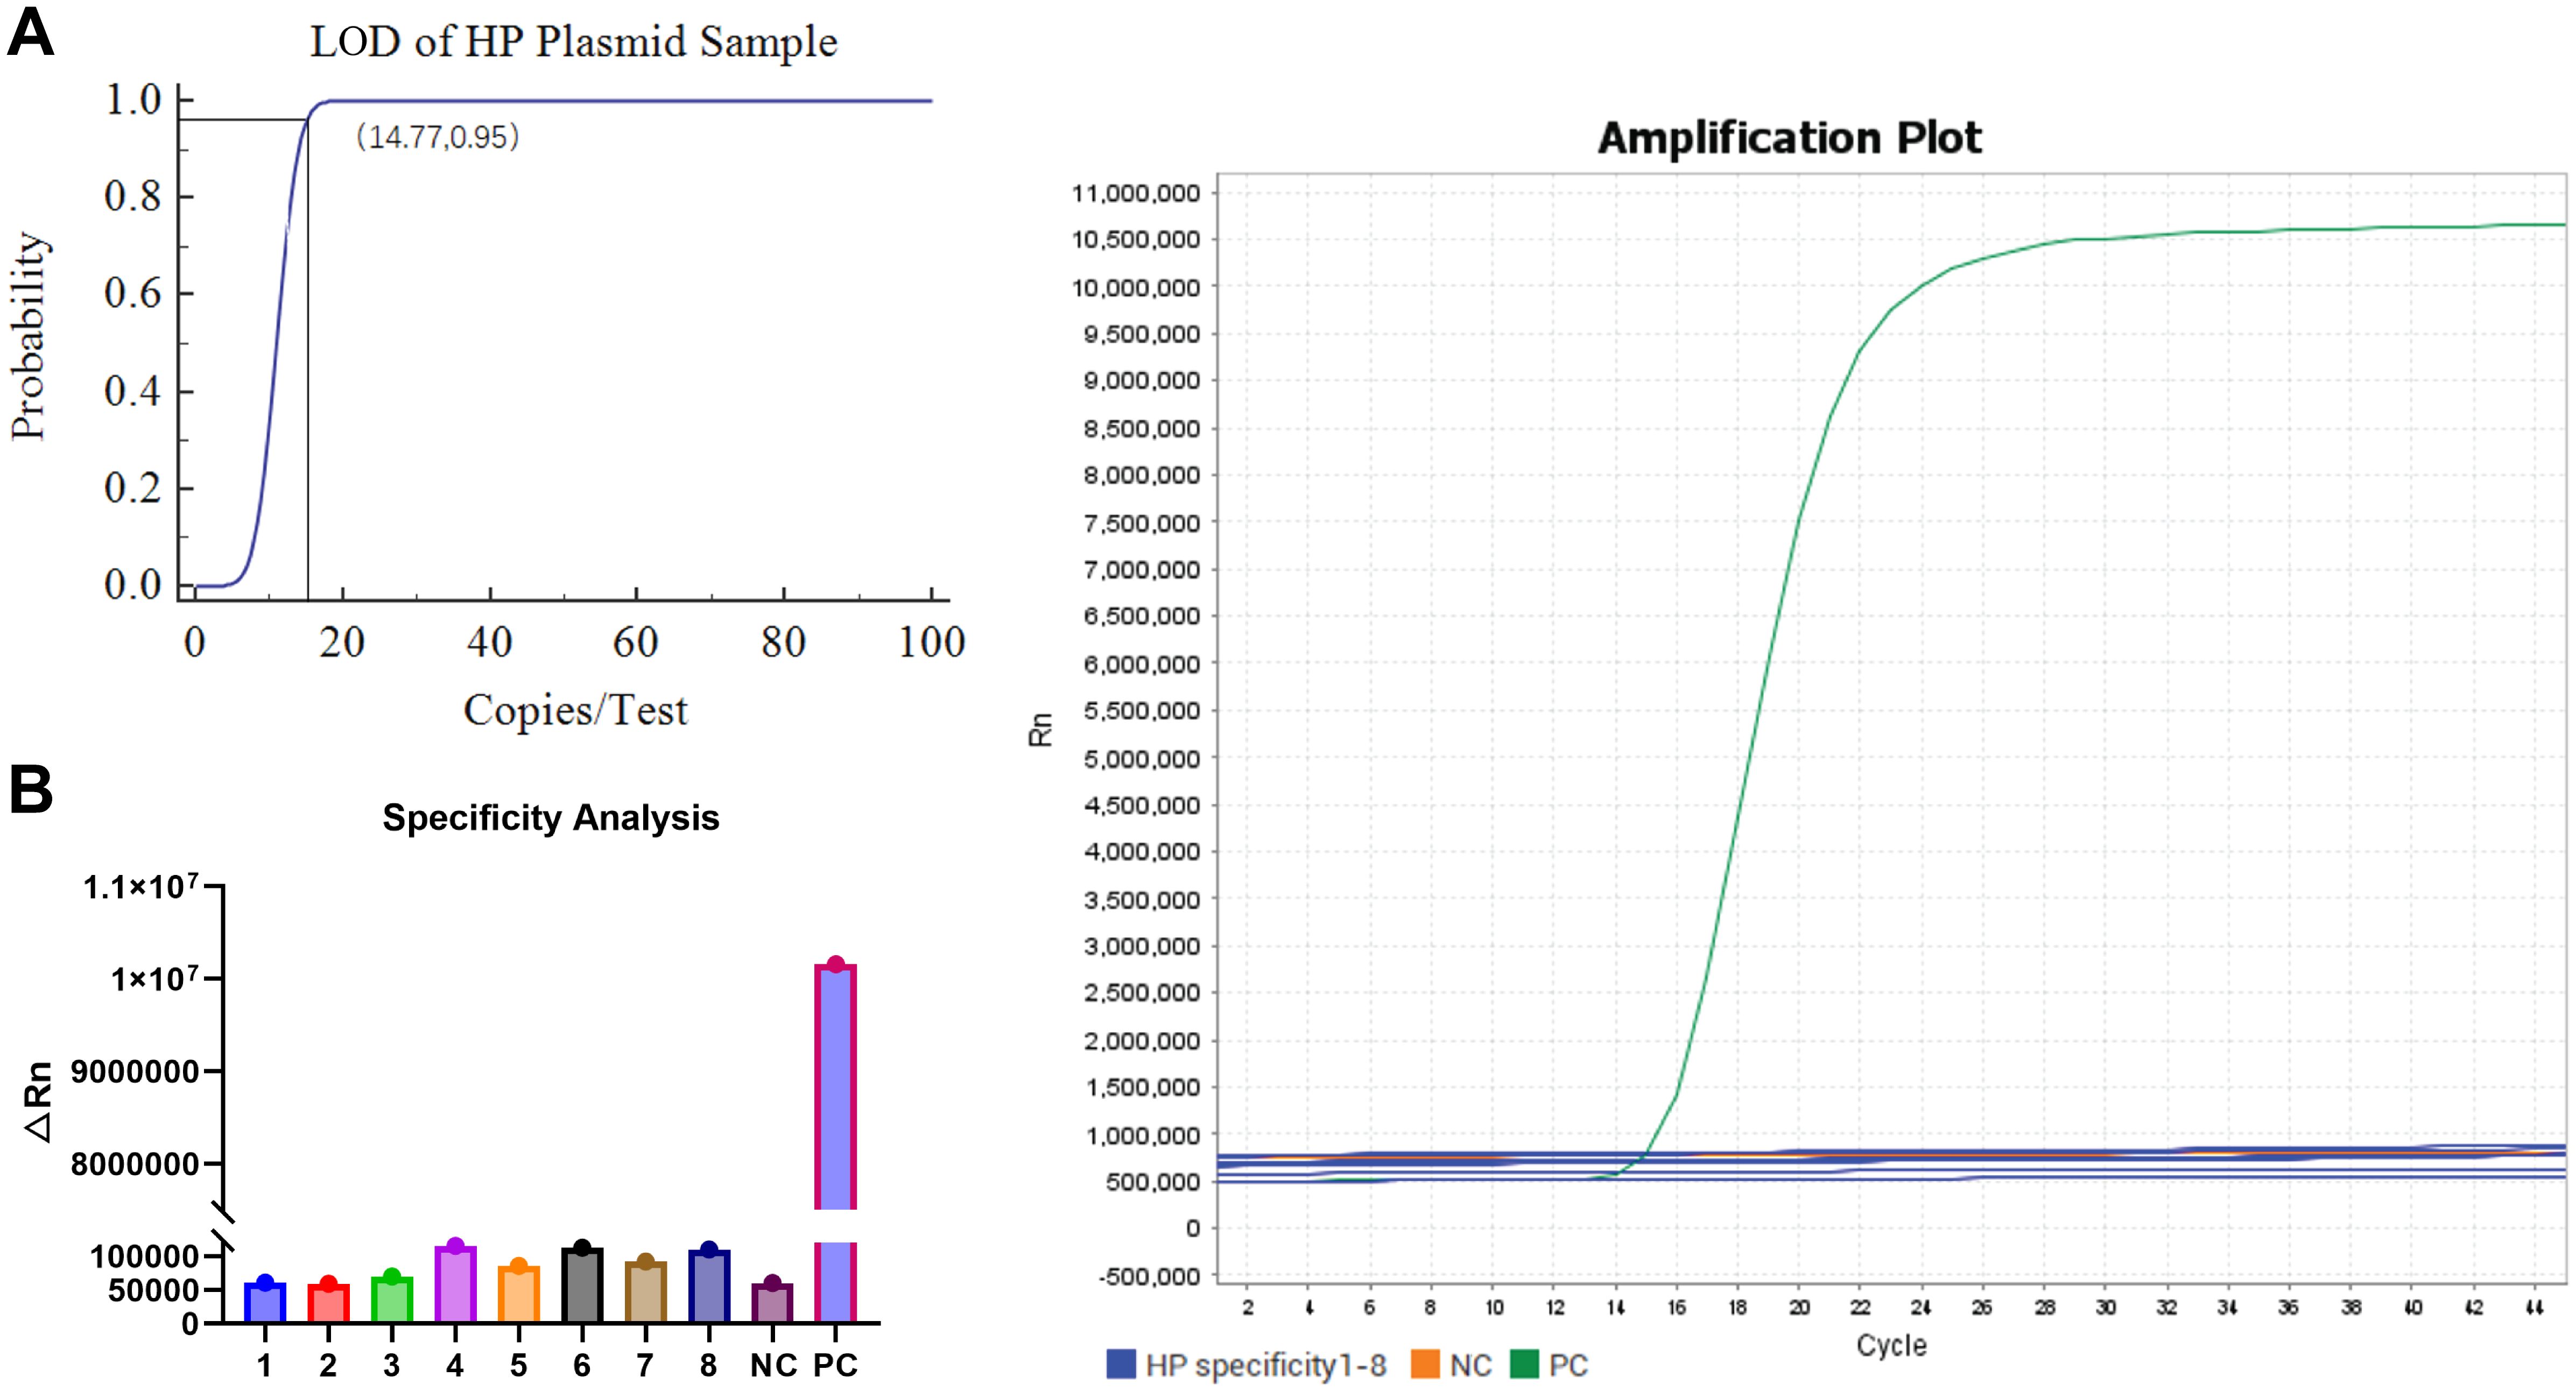Click cycle number 30 on amplification x-axis
This screenshot has height=1391, width=2576.
click(2105, 1307)
